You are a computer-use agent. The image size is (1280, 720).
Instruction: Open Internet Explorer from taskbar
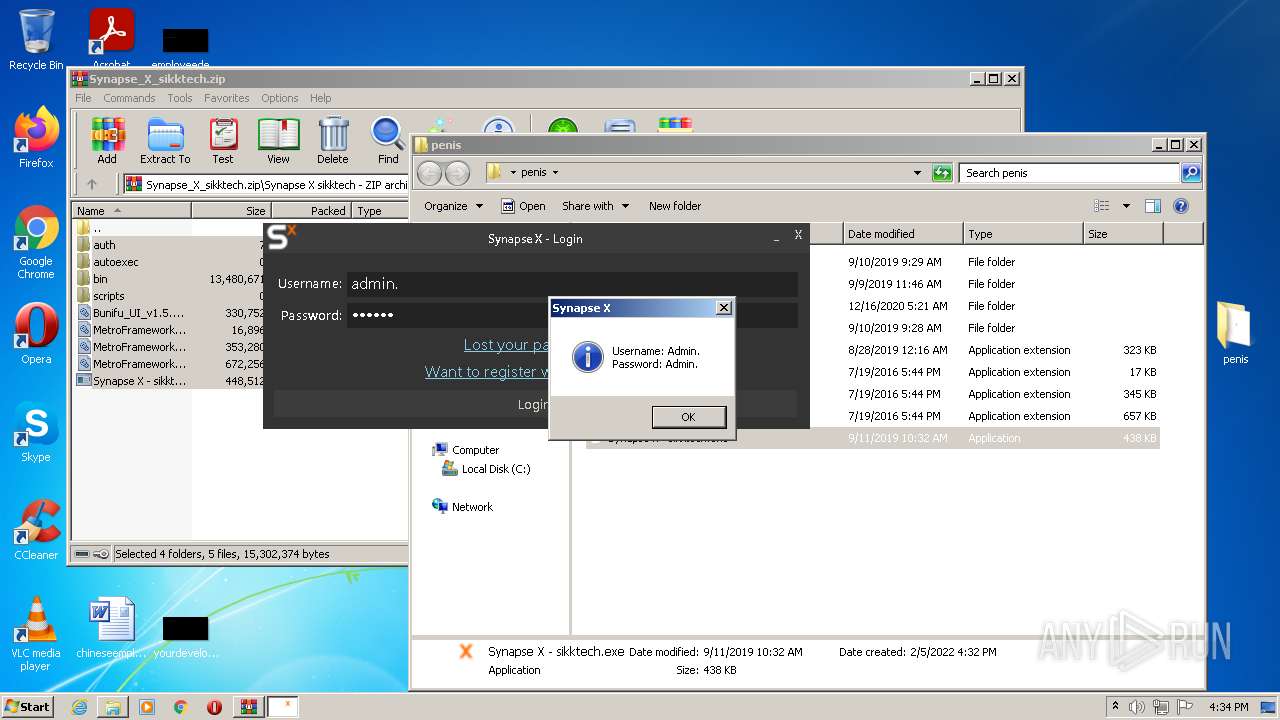[79, 707]
